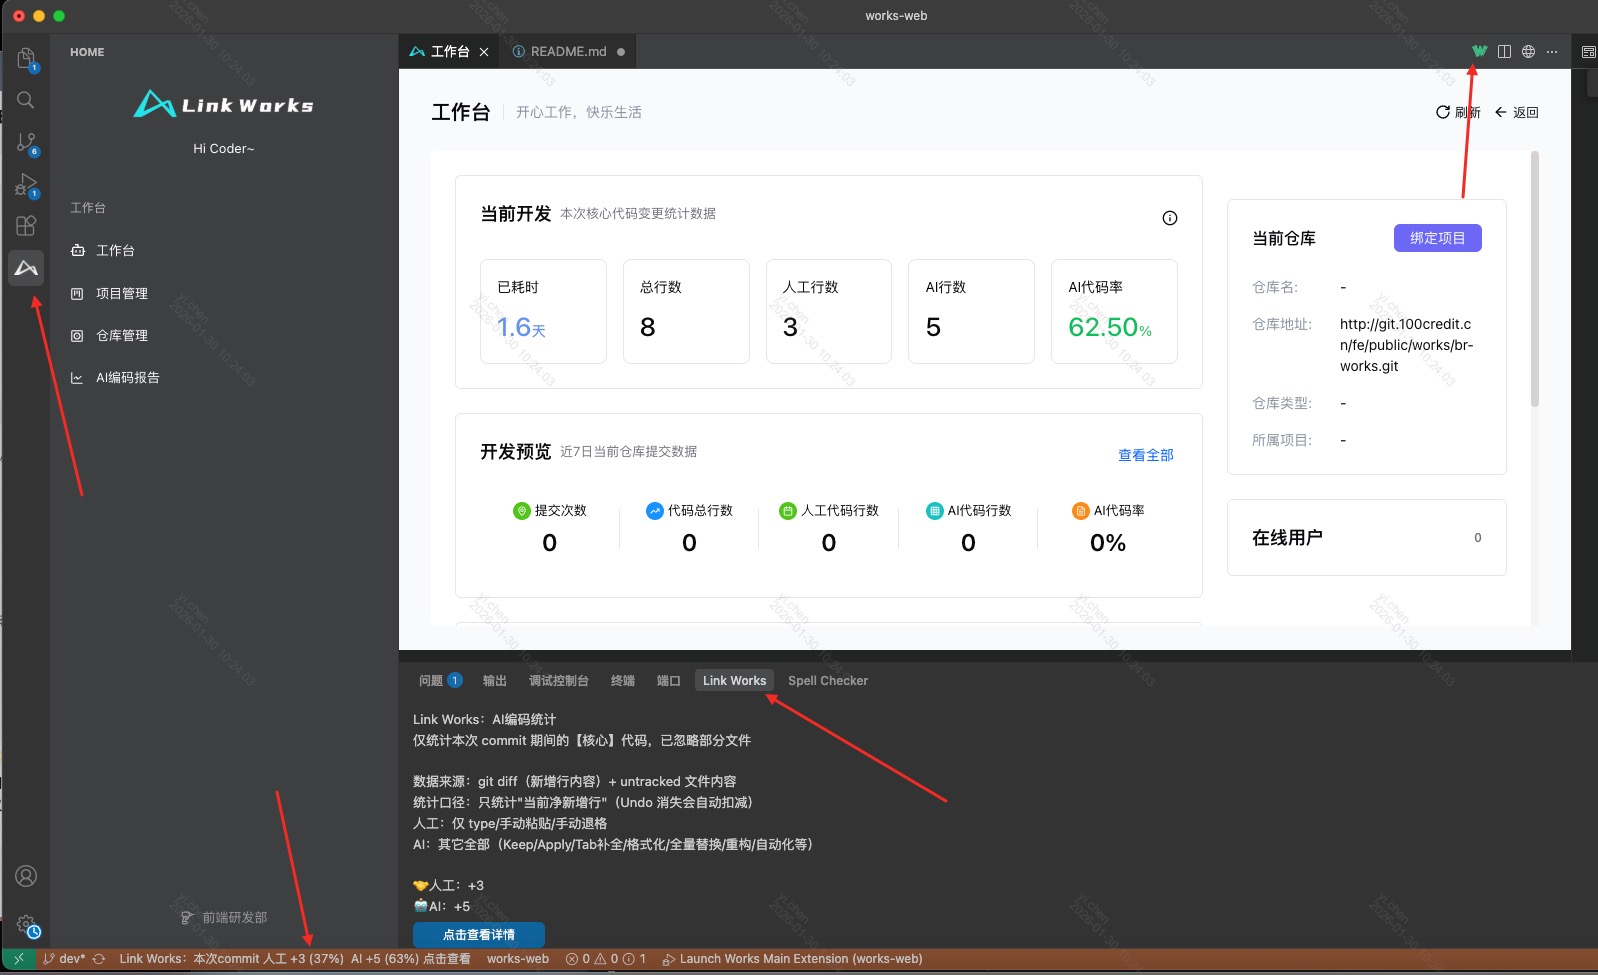The image size is (1598, 975).
Task: Switch to the README.md tab
Action: (568, 52)
